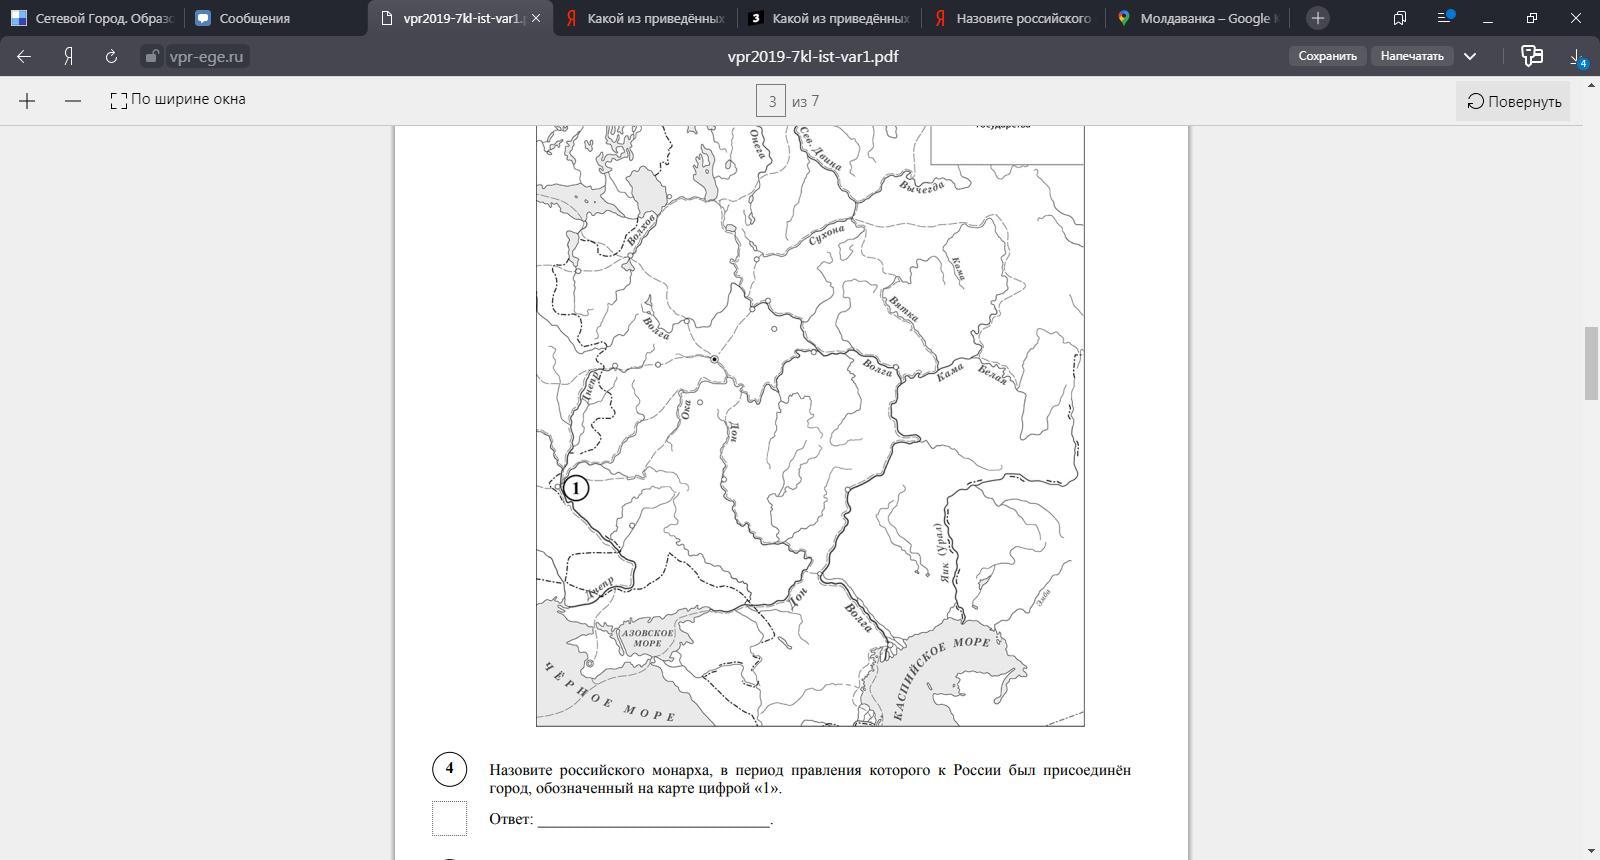This screenshot has width=1600, height=860.
Task: Minimize the browser window
Action: [1488, 18]
